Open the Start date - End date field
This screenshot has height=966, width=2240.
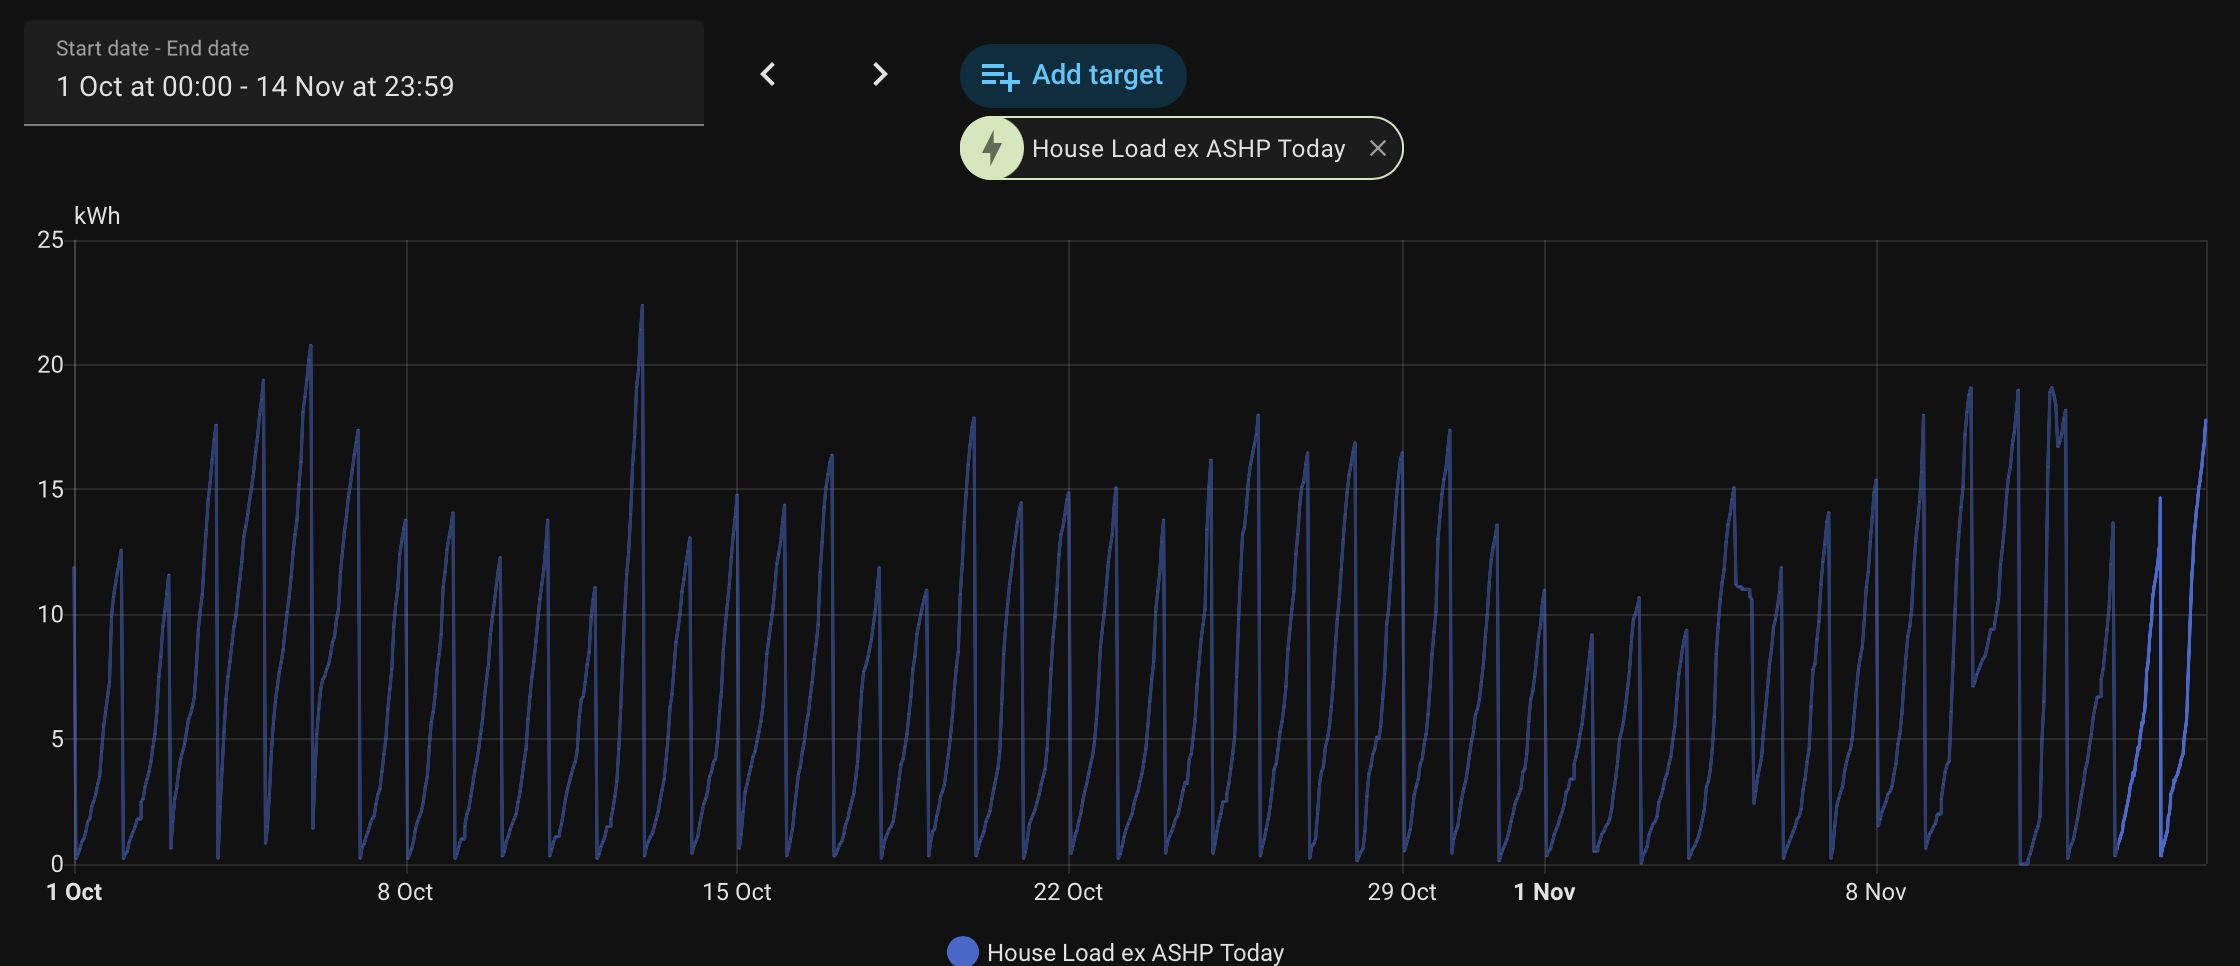pos(364,73)
